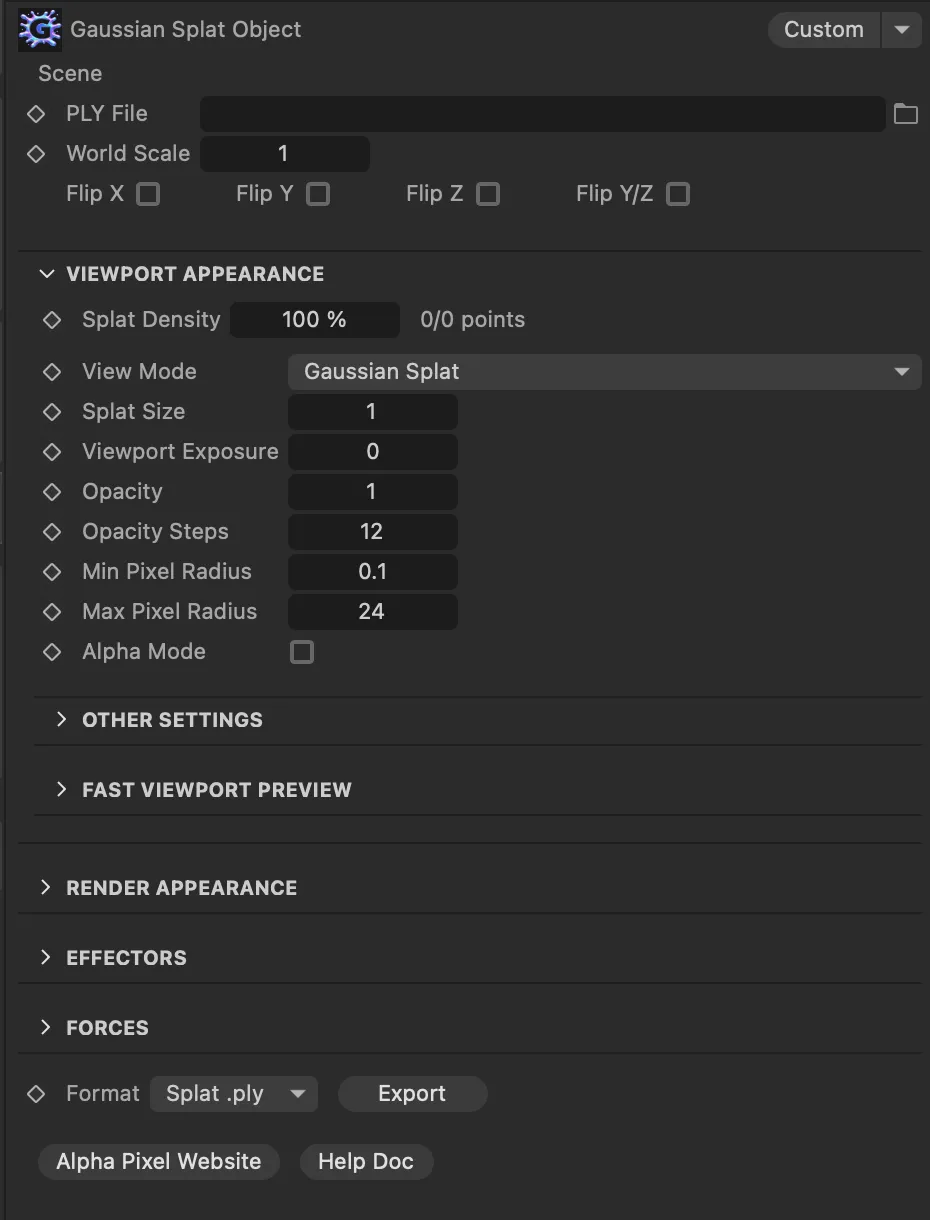Screen dimensions: 930x1220
Task: Toggle Alpha Mode on
Action: pos(302,652)
